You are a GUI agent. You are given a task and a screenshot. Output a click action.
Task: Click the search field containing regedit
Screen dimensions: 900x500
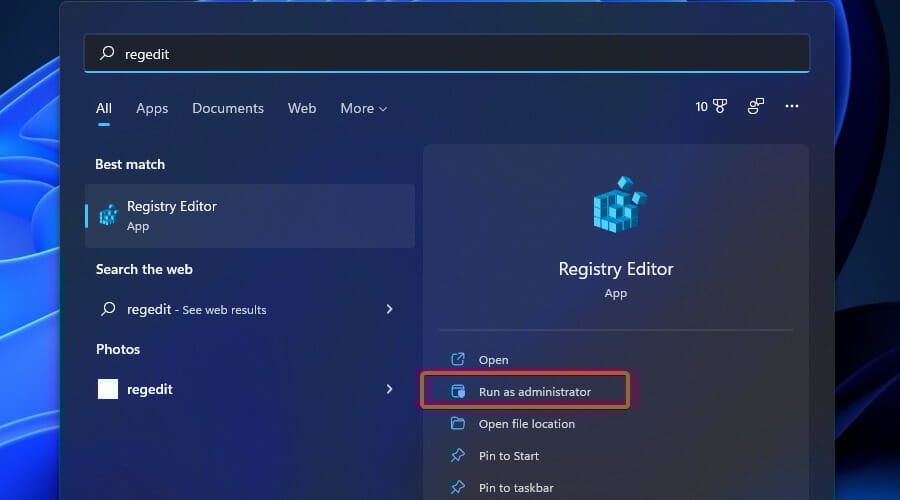[x=447, y=53]
